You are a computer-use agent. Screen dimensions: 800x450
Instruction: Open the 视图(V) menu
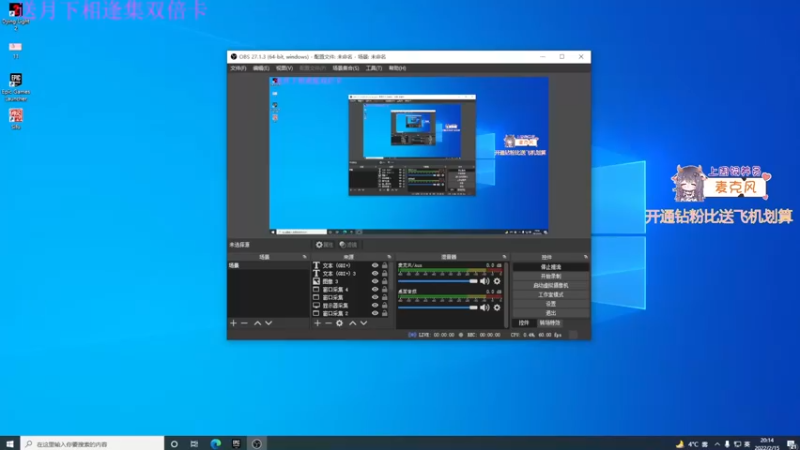284,68
